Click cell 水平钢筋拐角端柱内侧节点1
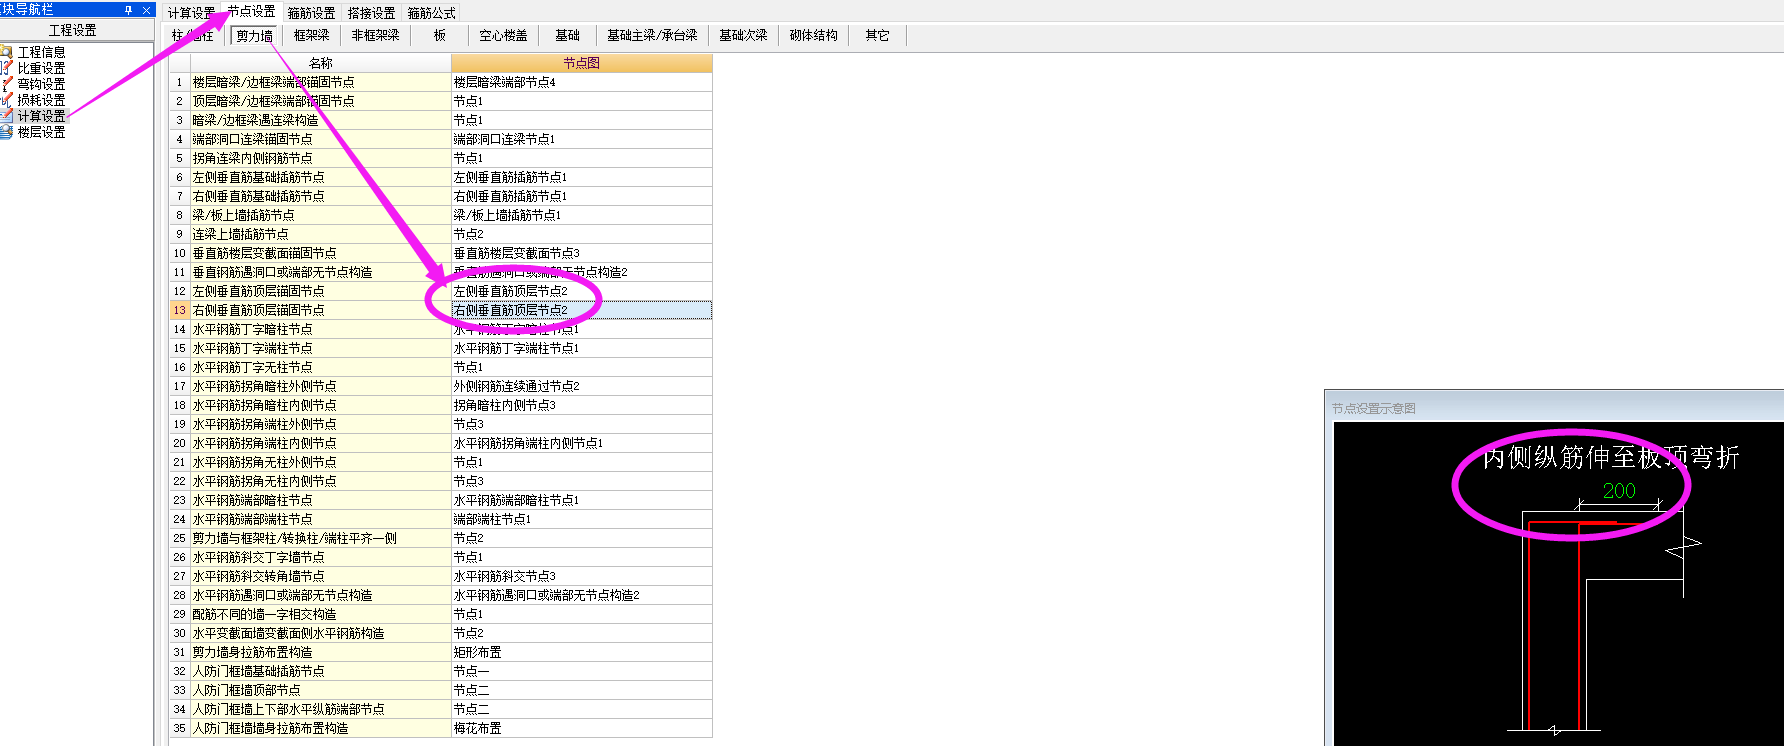1784x746 pixels. [x=581, y=443]
